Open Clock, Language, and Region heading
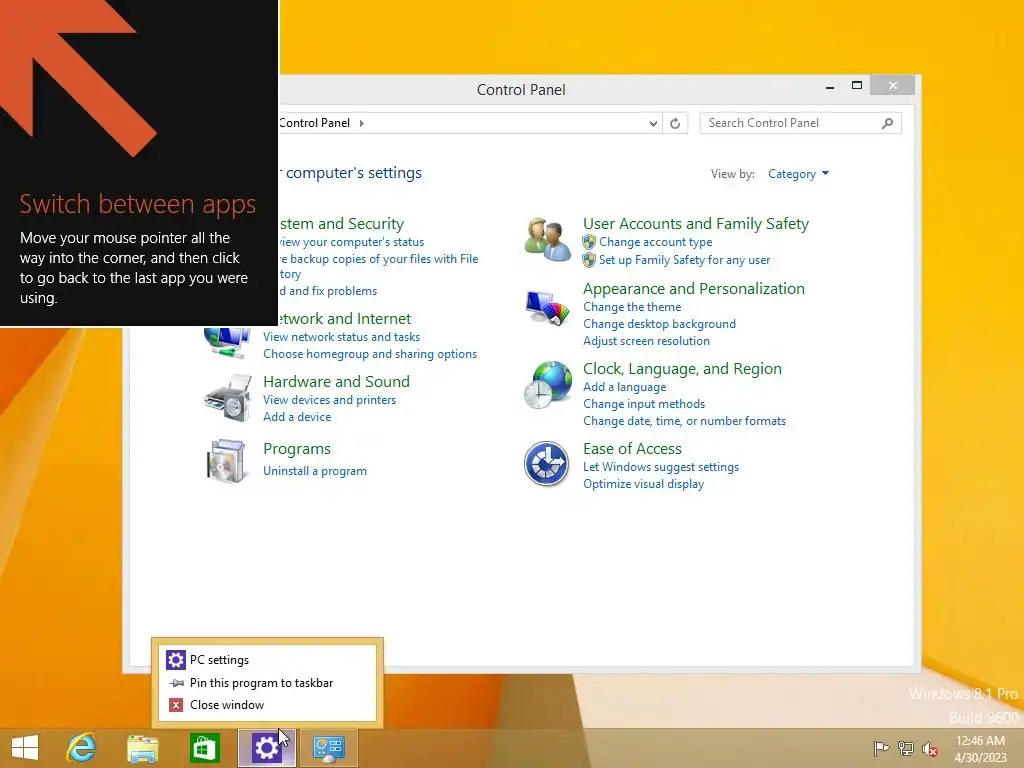 coord(682,368)
